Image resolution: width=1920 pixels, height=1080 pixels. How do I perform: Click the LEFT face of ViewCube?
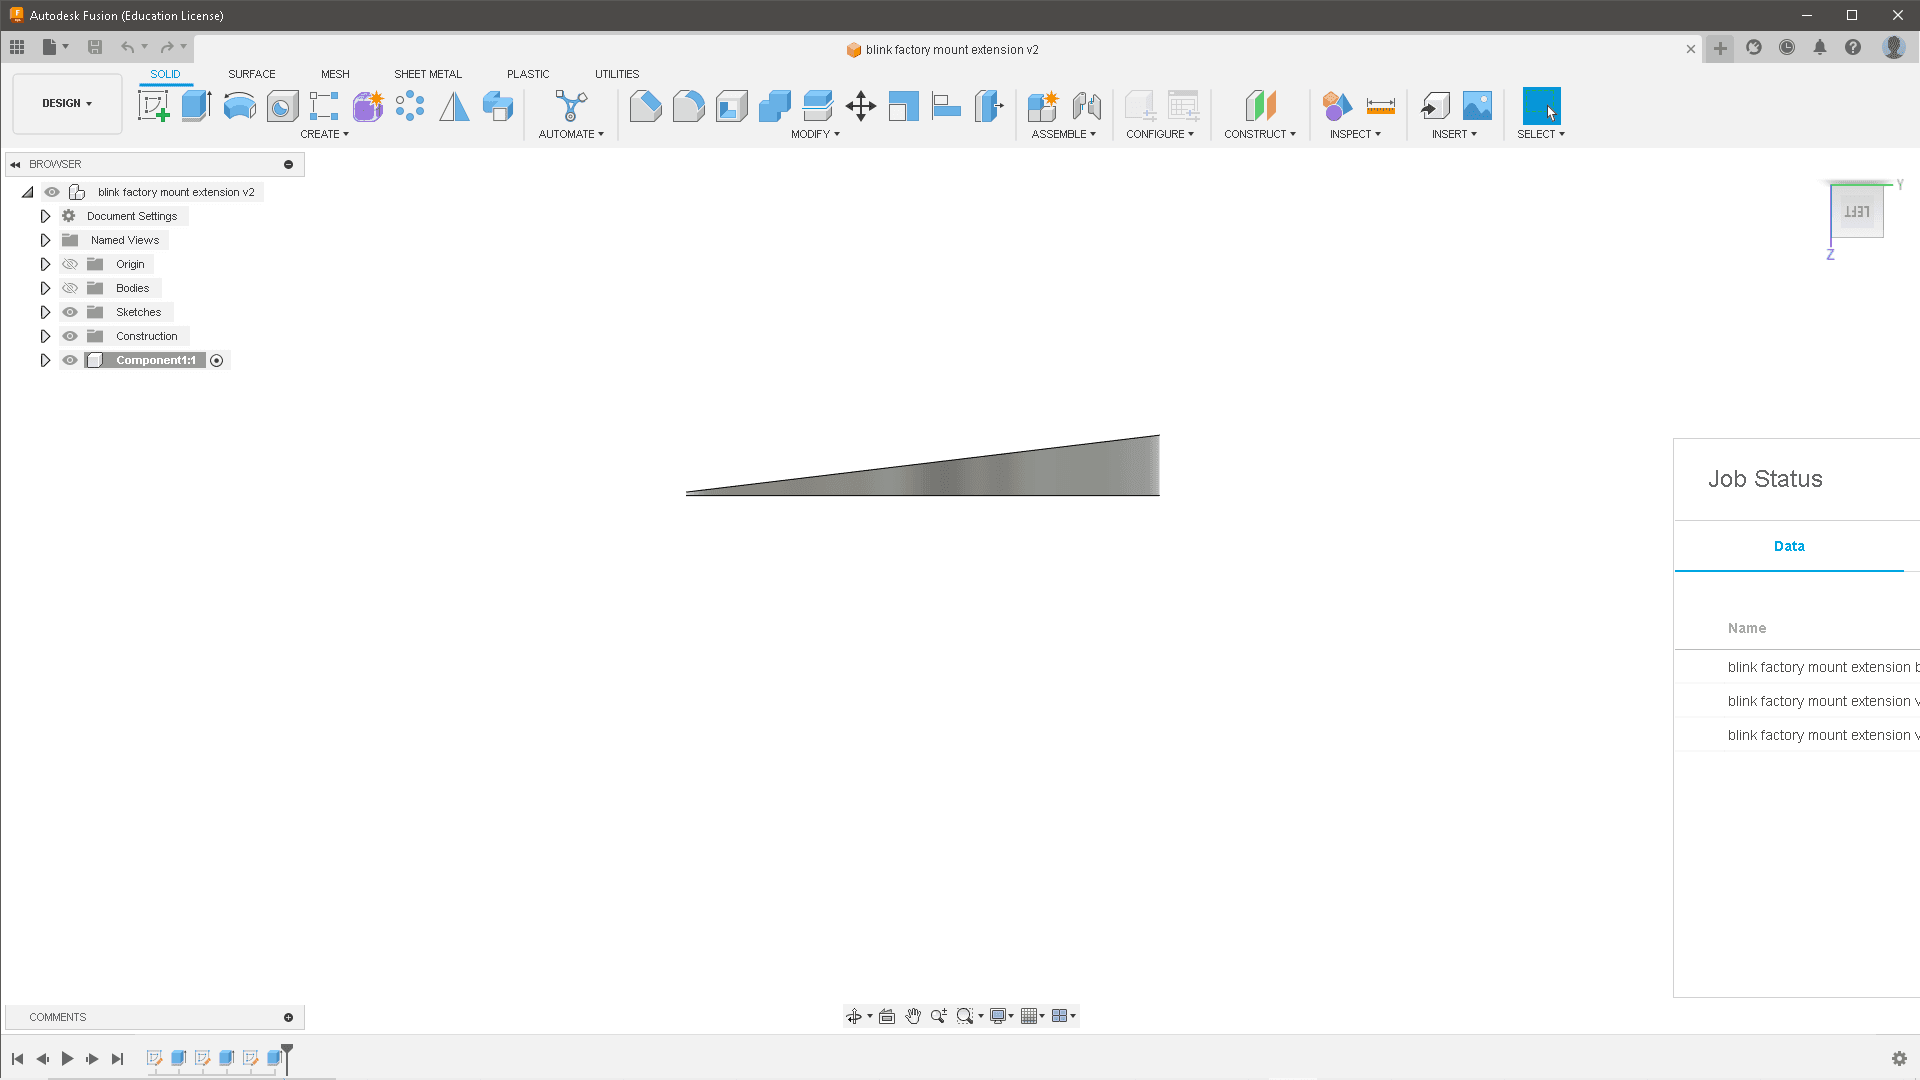pos(1857,212)
